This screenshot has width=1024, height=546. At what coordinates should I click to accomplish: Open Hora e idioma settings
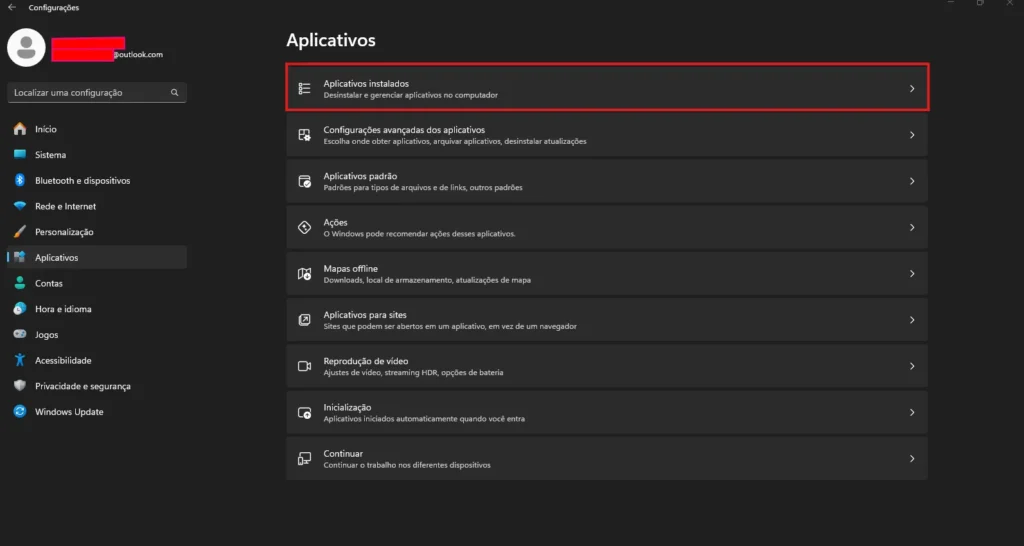(x=97, y=309)
